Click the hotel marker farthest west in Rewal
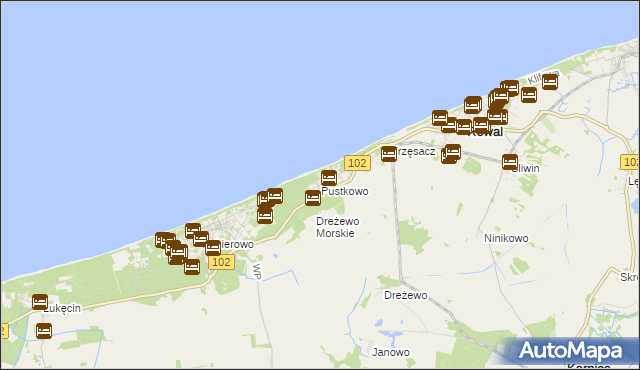Image resolution: width=640 pixels, height=370 pixels. (440, 118)
